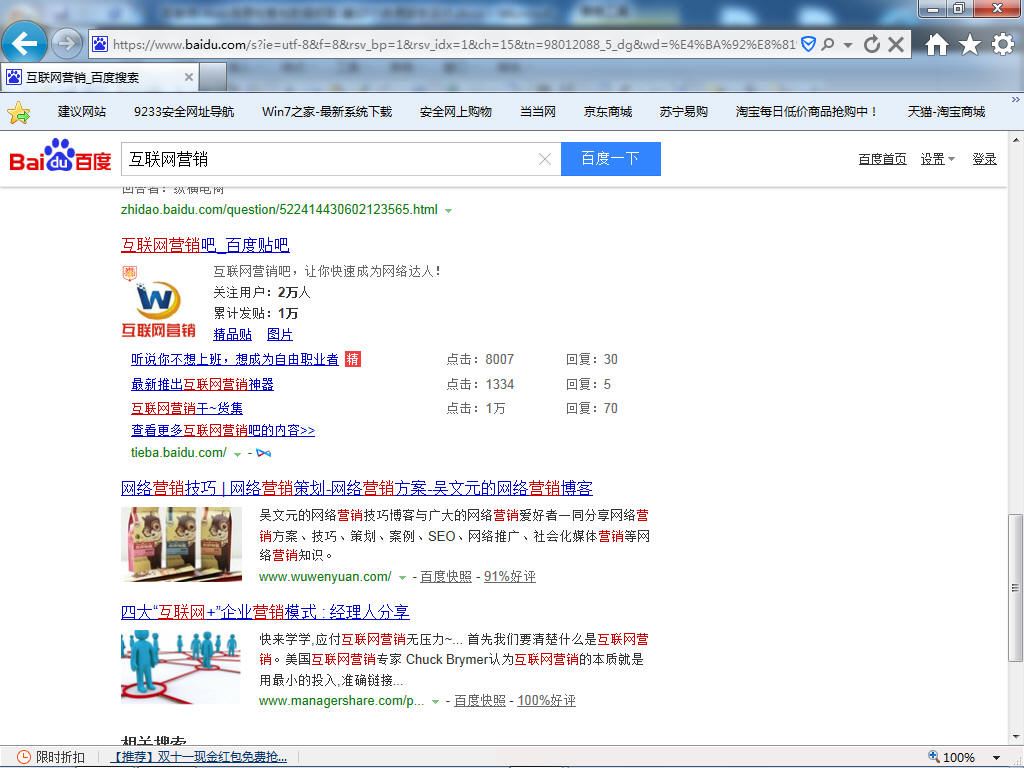Open the 图片 link under tieba result

tap(280, 334)
